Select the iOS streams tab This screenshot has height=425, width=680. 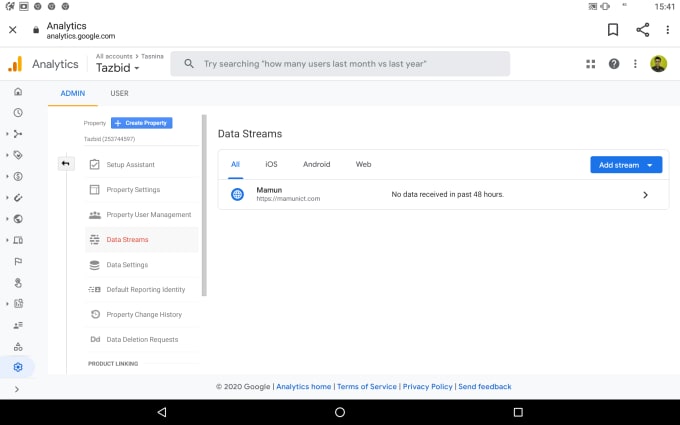(271, 164)
